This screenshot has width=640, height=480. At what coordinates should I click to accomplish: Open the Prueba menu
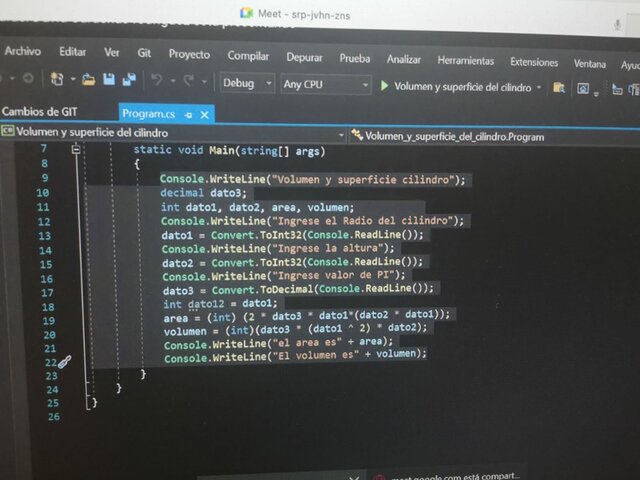click(x=355, y=59)
